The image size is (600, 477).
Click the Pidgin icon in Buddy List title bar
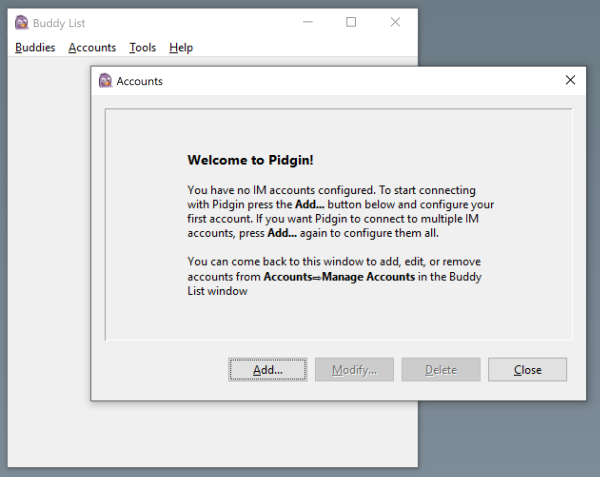(x=21, y=23)
